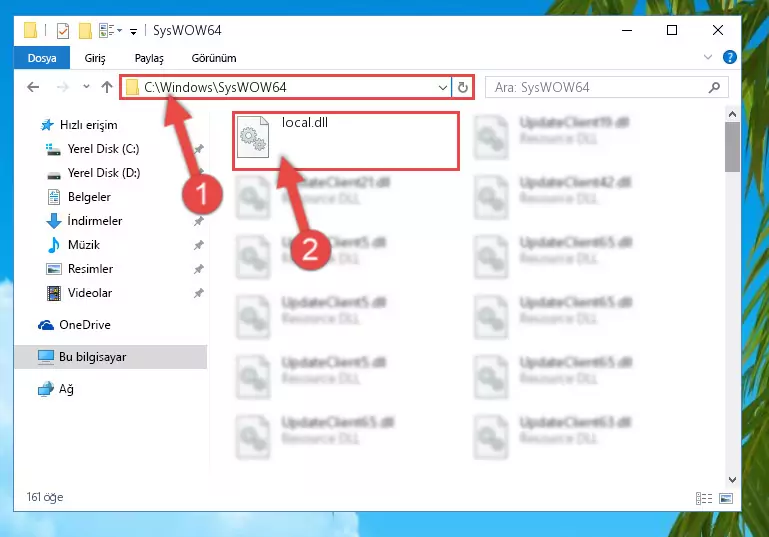This screenshot has width=769, height=537.
Task: Click the window folder icon in title bar
Action: [30, 30]
